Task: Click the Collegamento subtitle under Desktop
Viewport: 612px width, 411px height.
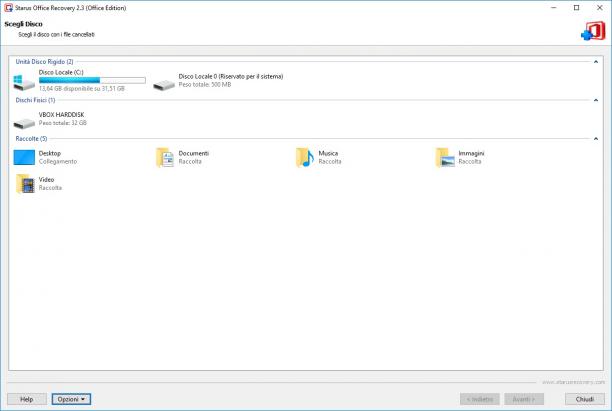Action: coord(58,161)
